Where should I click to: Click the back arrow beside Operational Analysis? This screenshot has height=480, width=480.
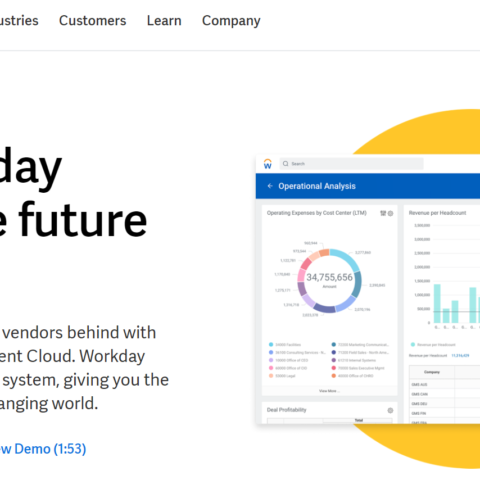coord(270,186)
